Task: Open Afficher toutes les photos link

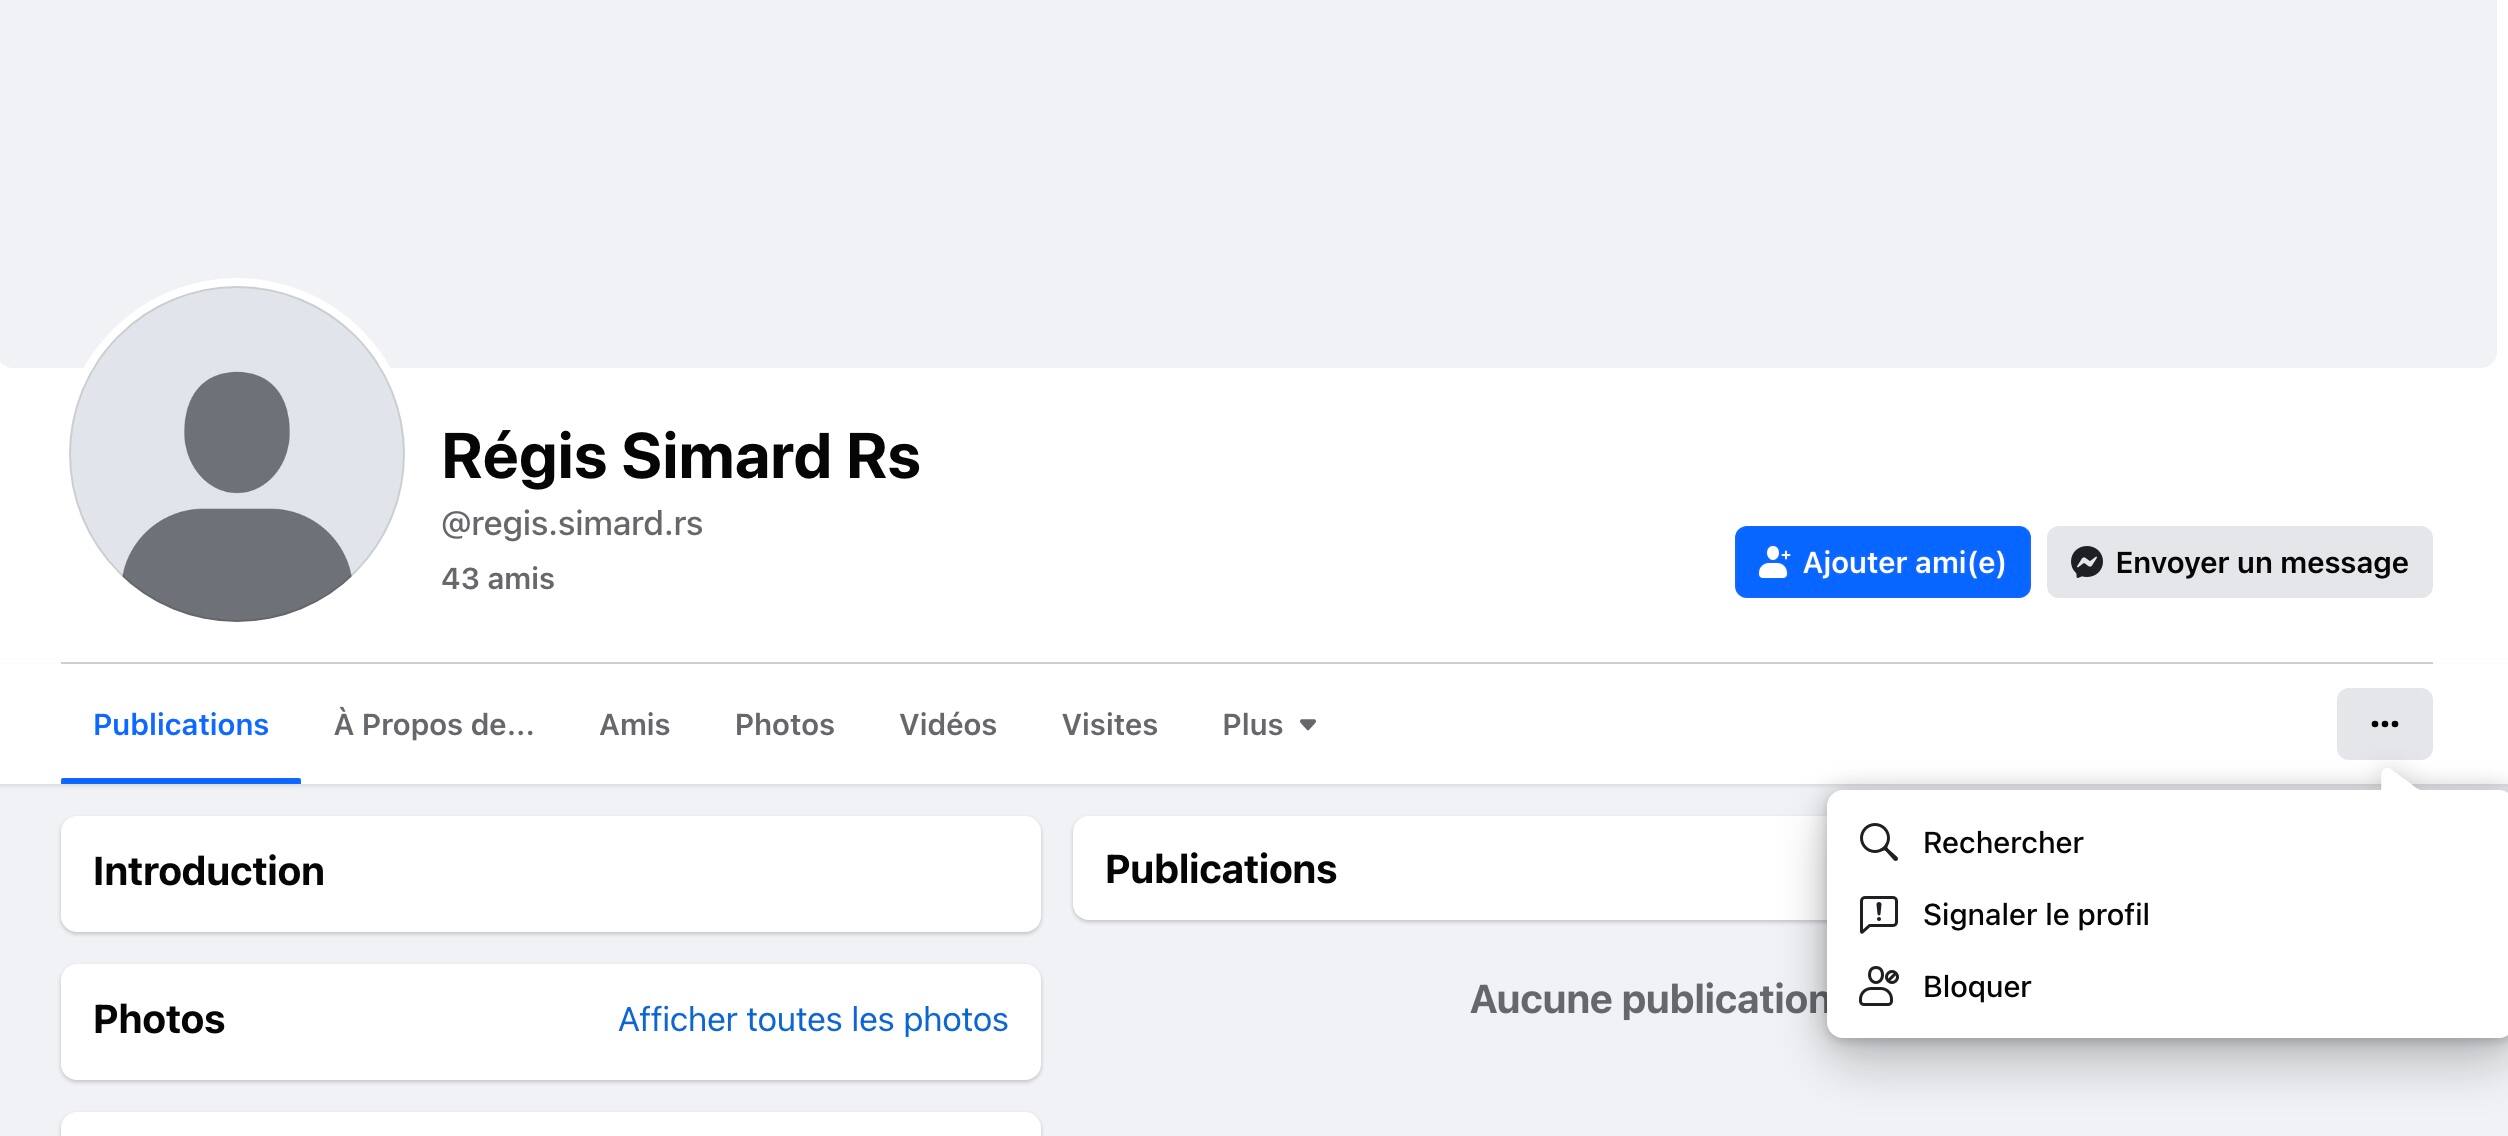Action: (x=812, y=1019)
